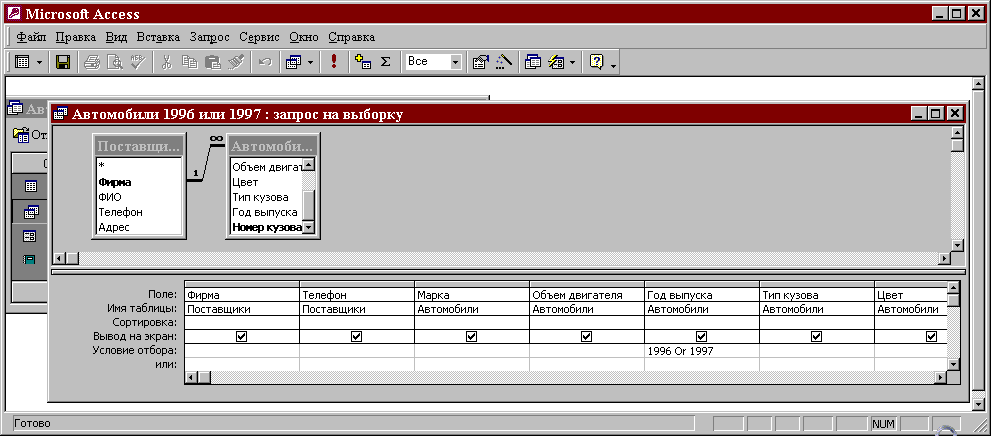Screen dimensions: 991x436
Task: Click the Query Type toolbar icon
Action: click(x=294, y=62)
